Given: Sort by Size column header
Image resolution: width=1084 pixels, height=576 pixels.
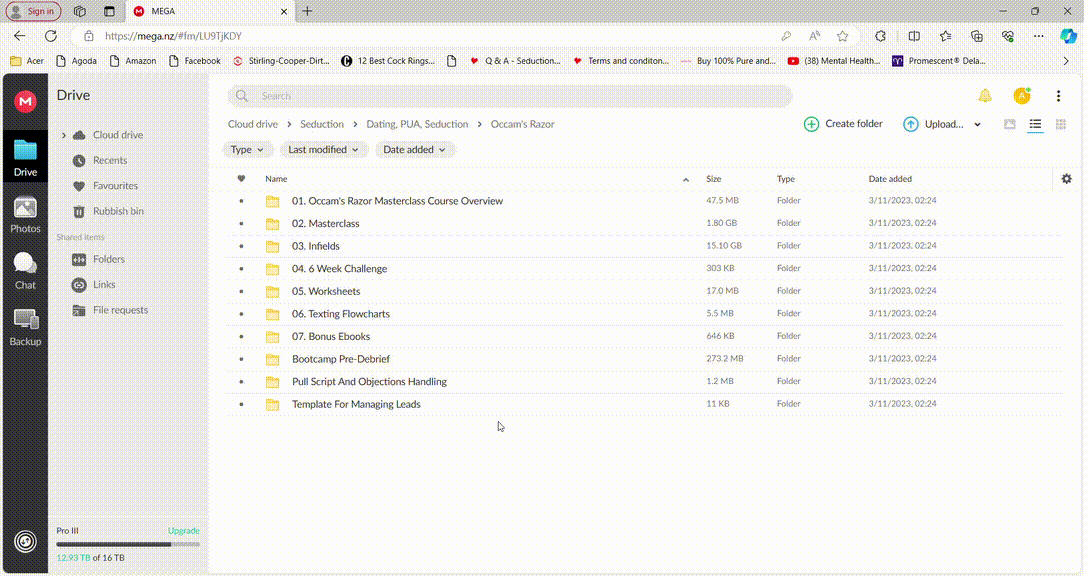Looking at the screenshot, I should [713, 179].
